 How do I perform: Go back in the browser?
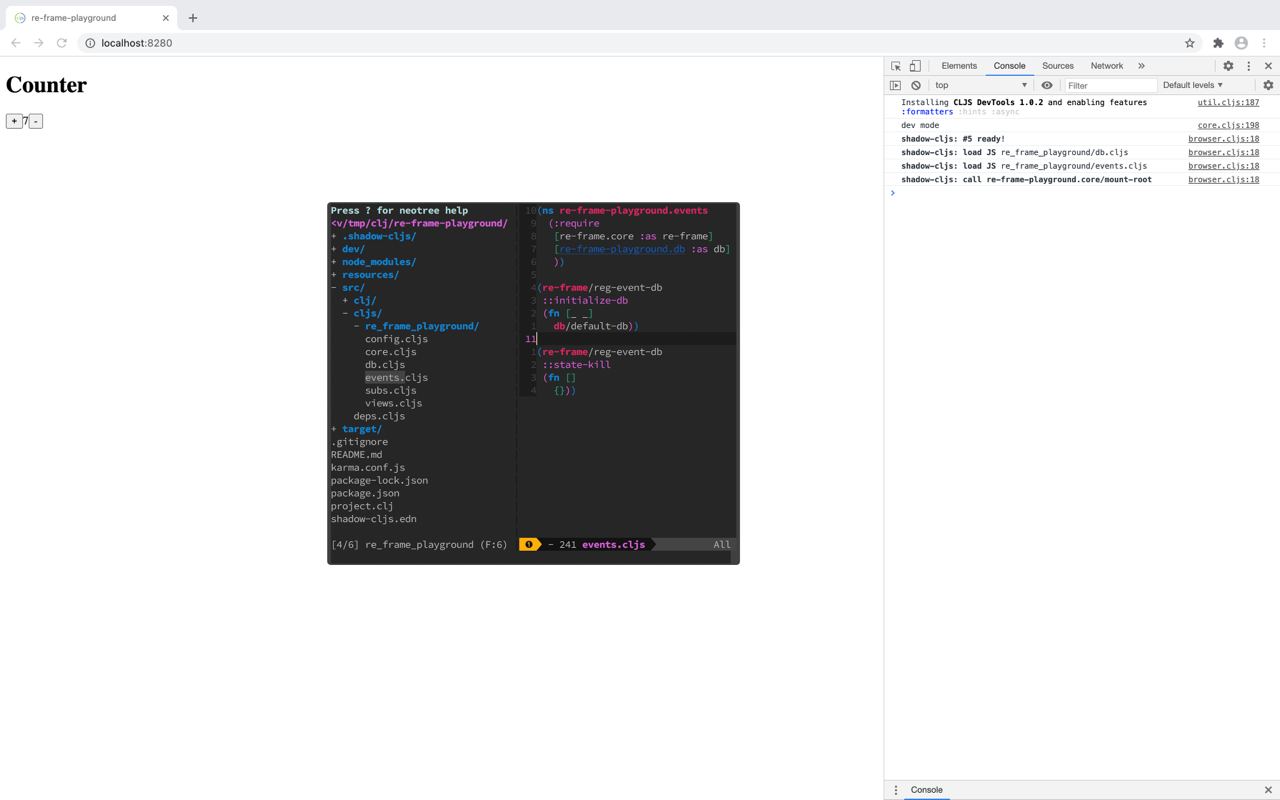pyautogui.click(x=16, y=43)
